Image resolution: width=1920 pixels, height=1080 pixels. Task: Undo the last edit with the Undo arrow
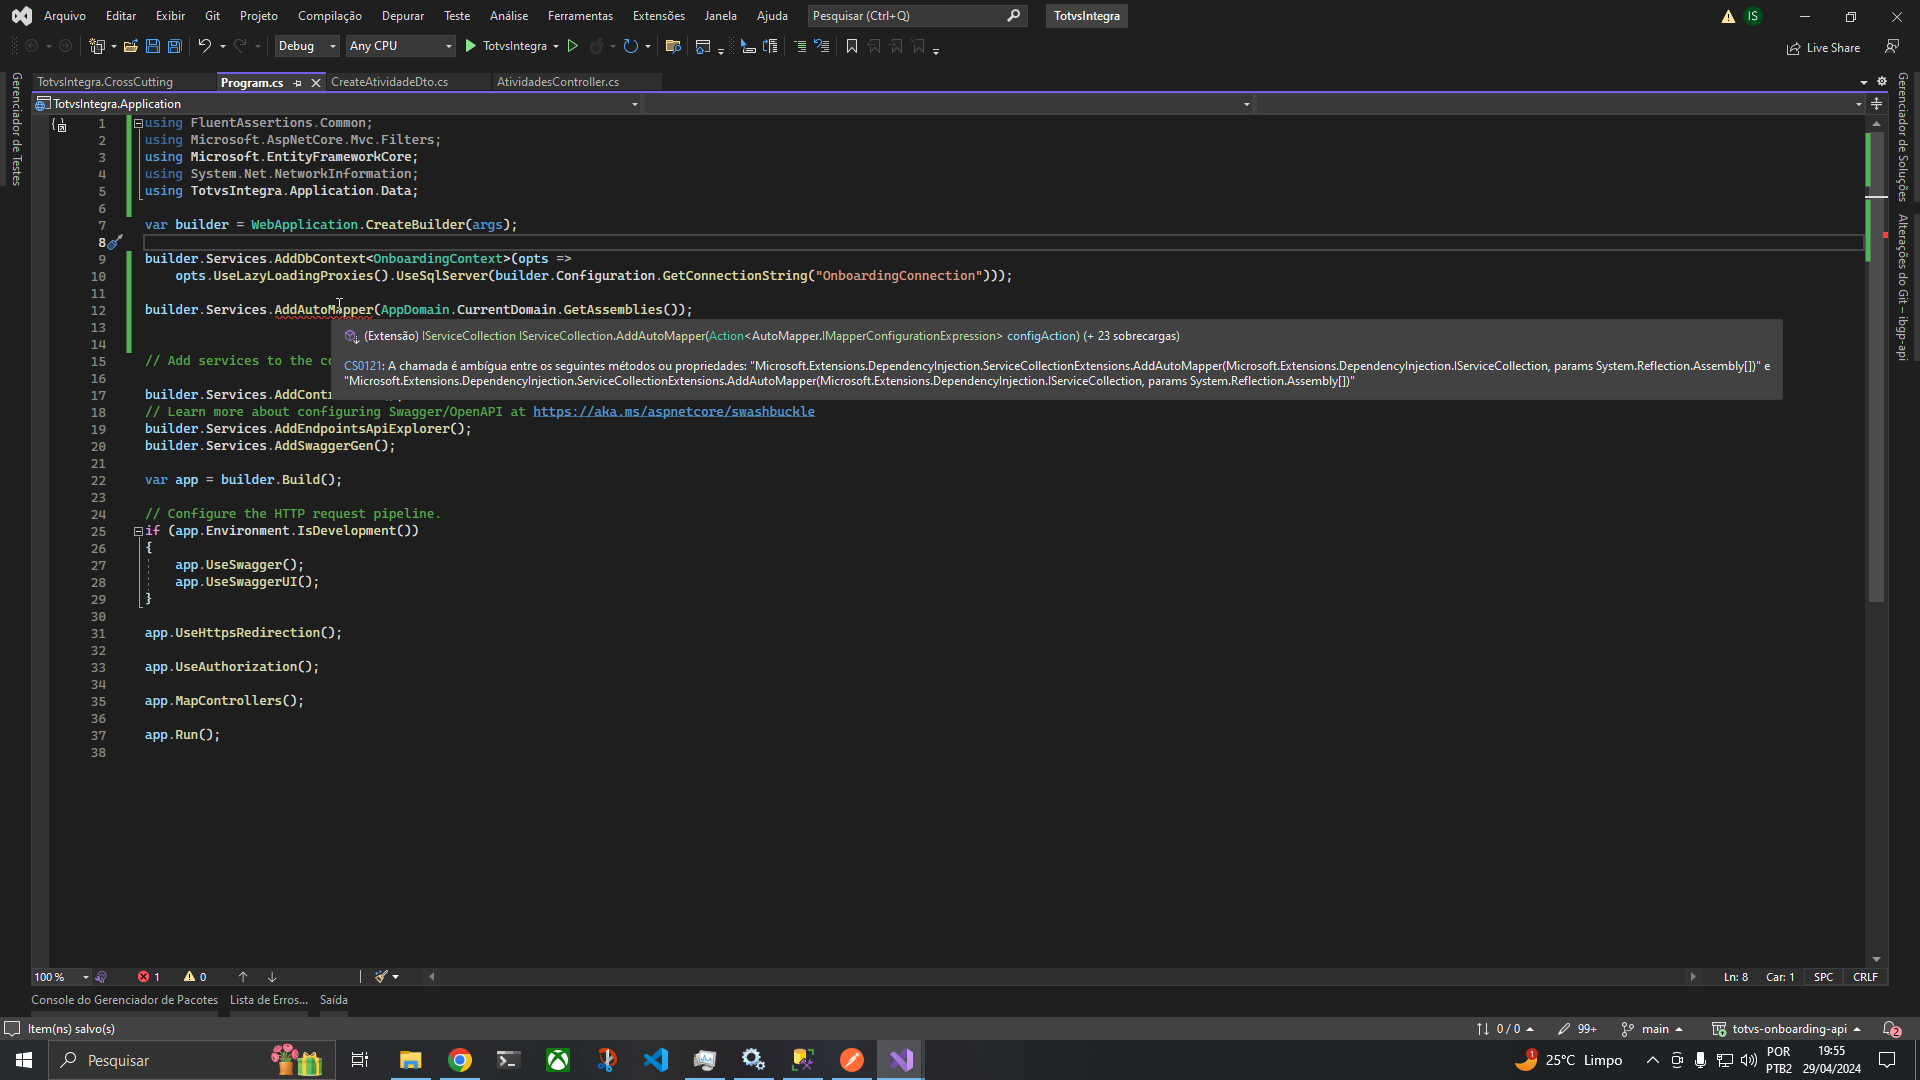point(204,46)
